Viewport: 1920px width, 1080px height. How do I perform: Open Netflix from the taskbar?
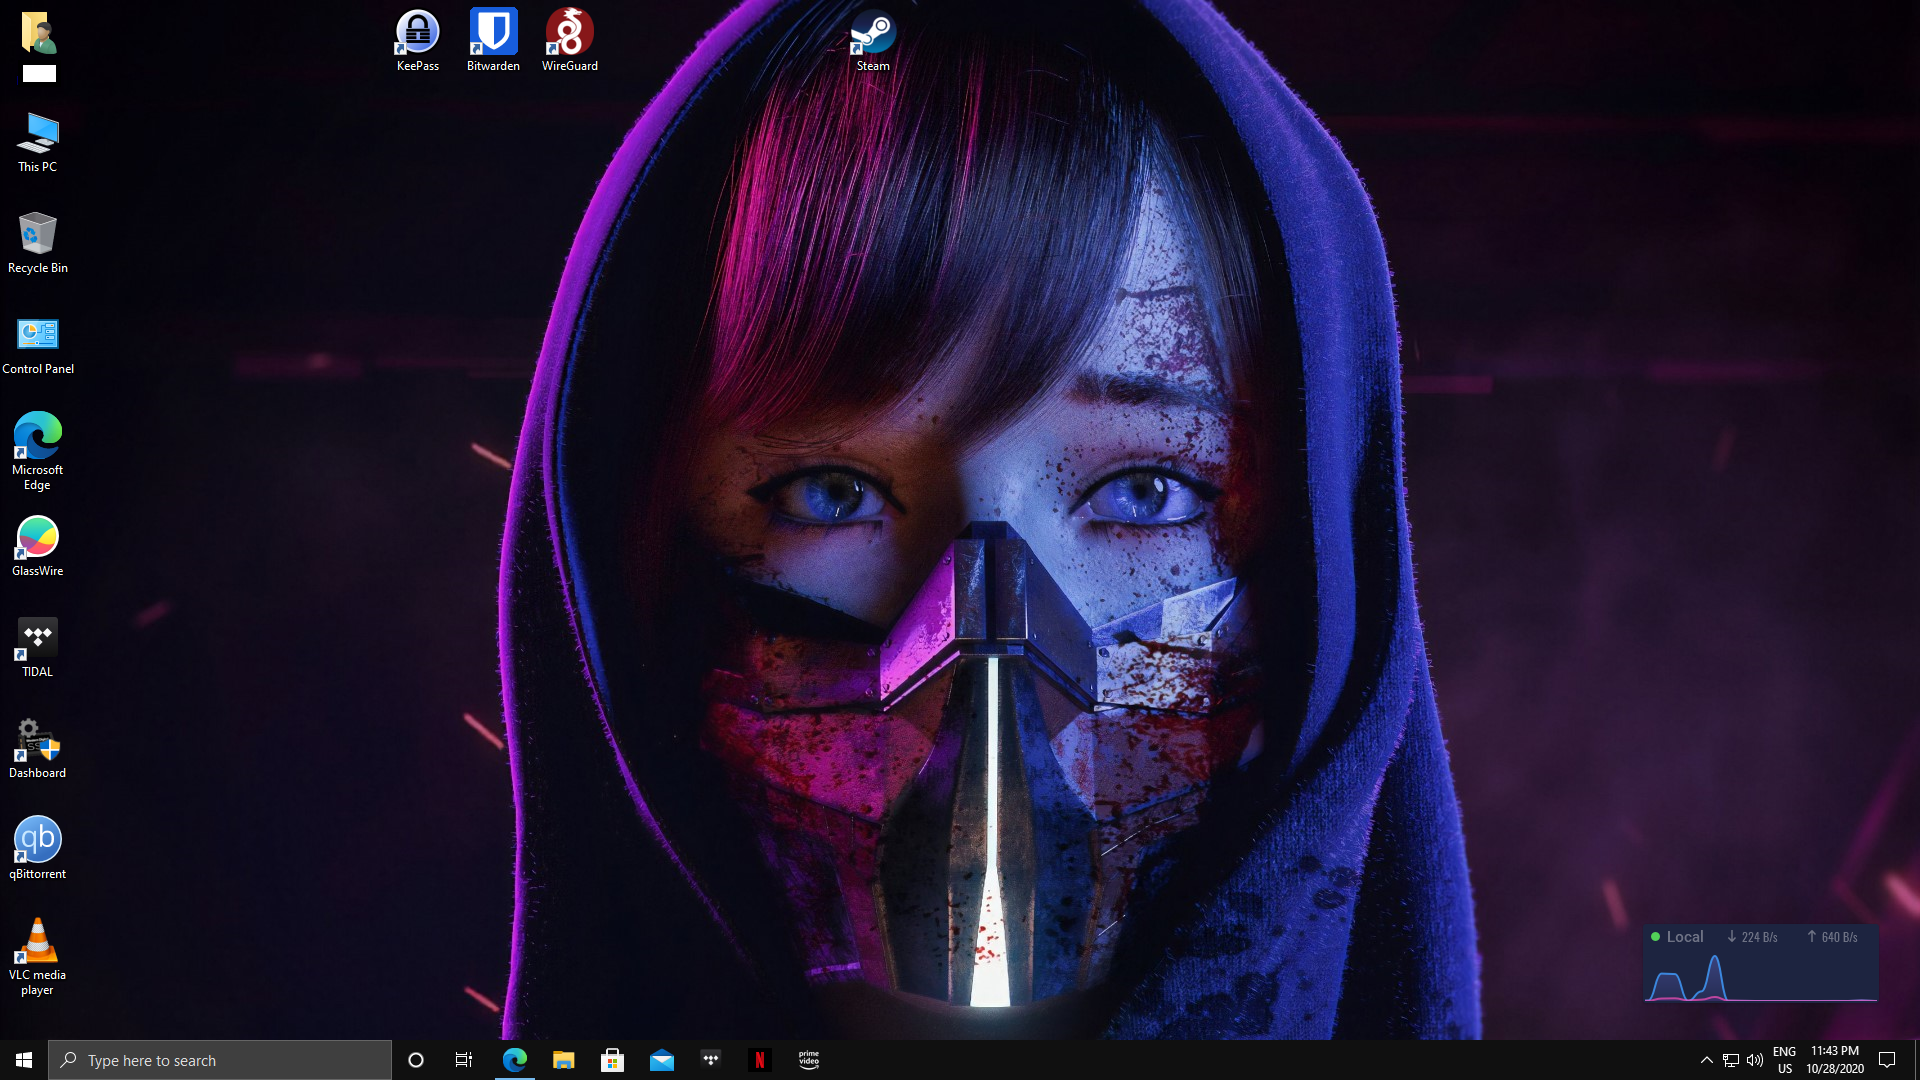(x=760, y=1060)
